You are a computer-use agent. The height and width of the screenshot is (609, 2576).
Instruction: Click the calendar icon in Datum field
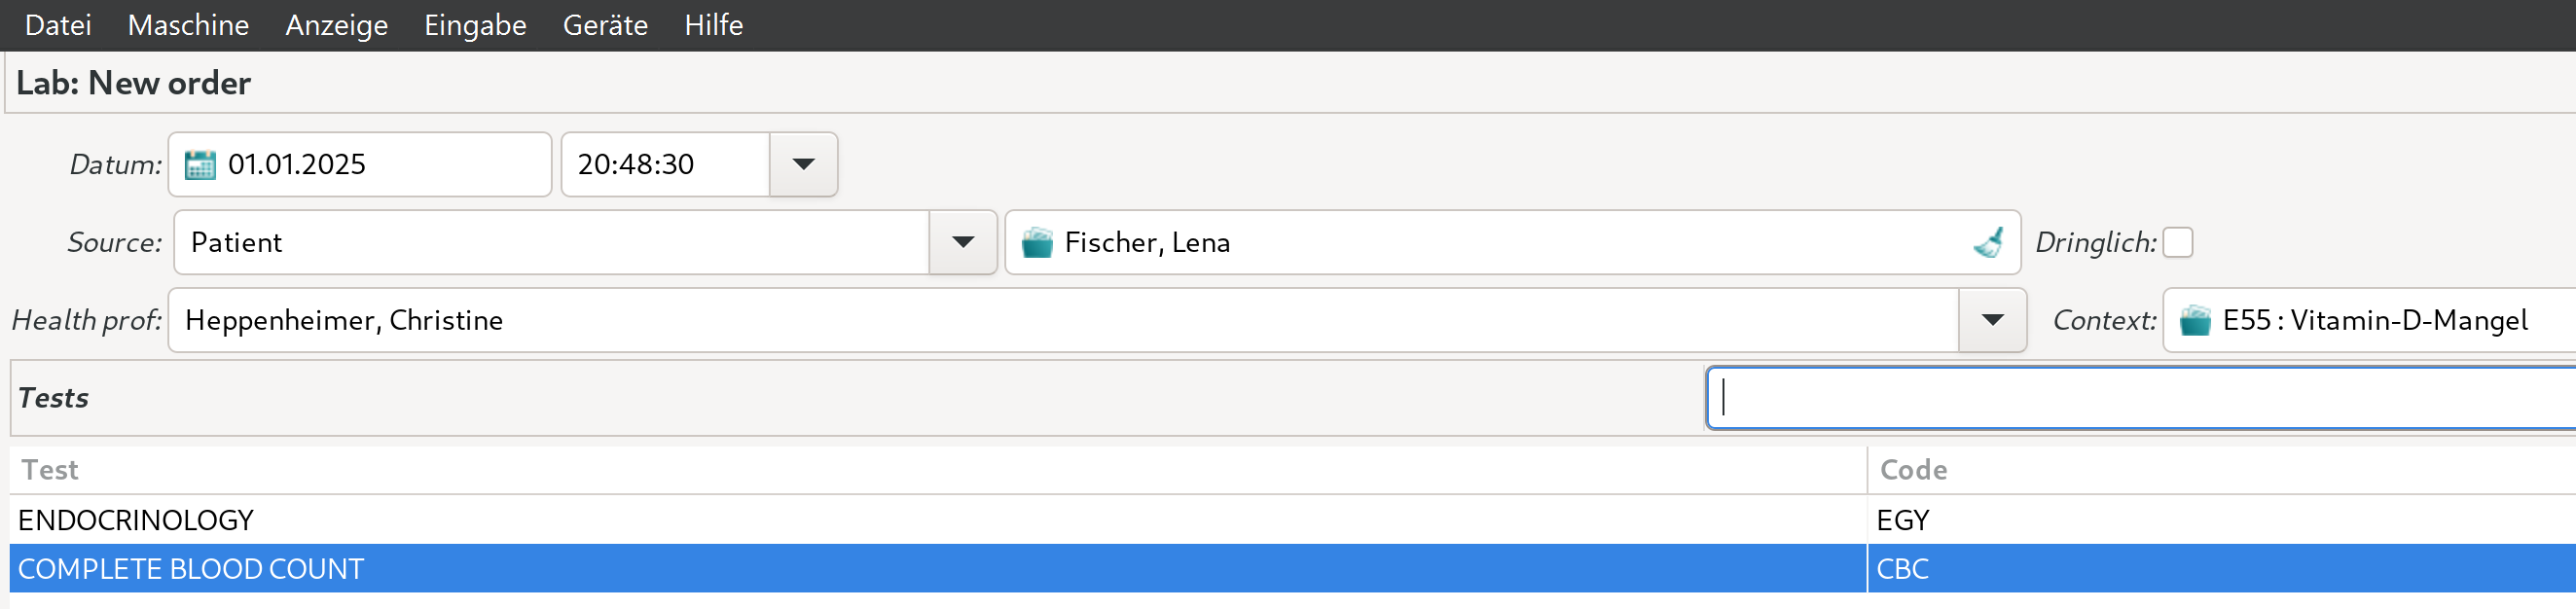tap(200, 164)
